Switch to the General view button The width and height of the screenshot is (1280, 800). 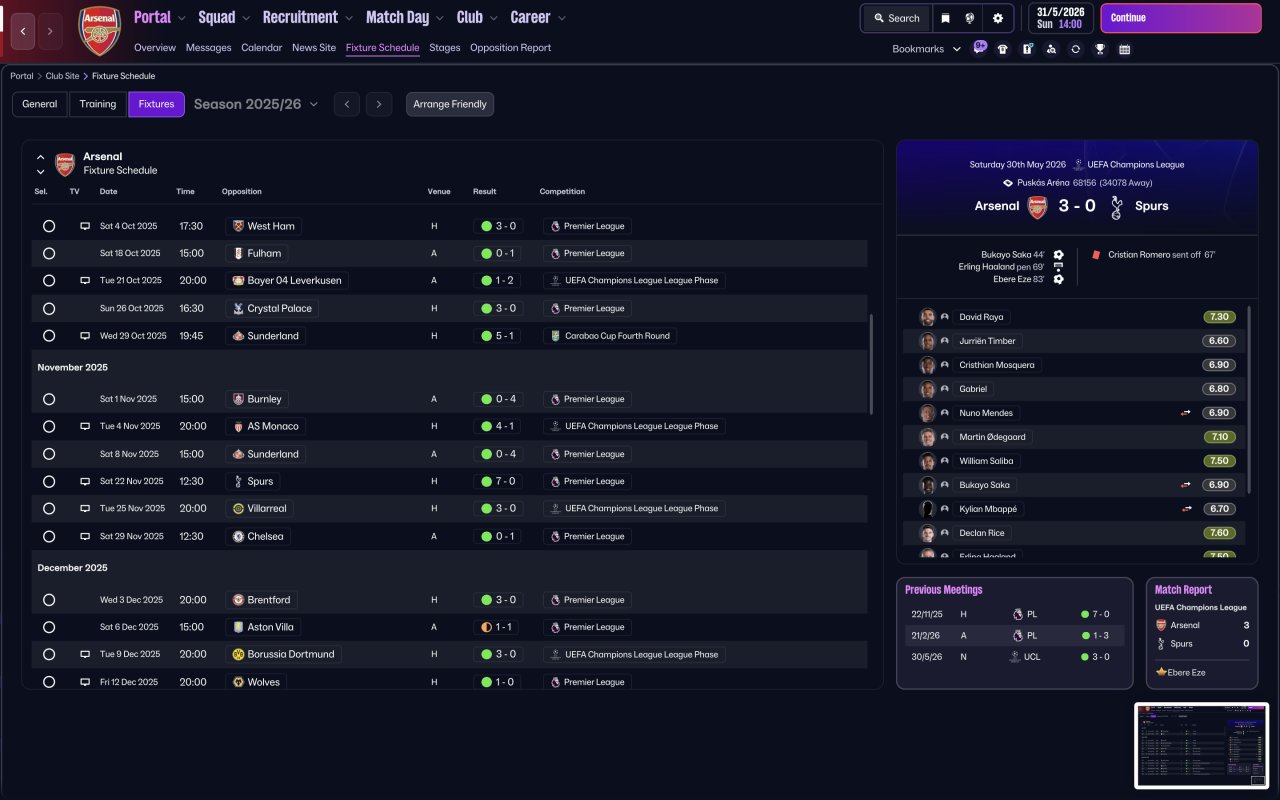(x=40, y=104)
